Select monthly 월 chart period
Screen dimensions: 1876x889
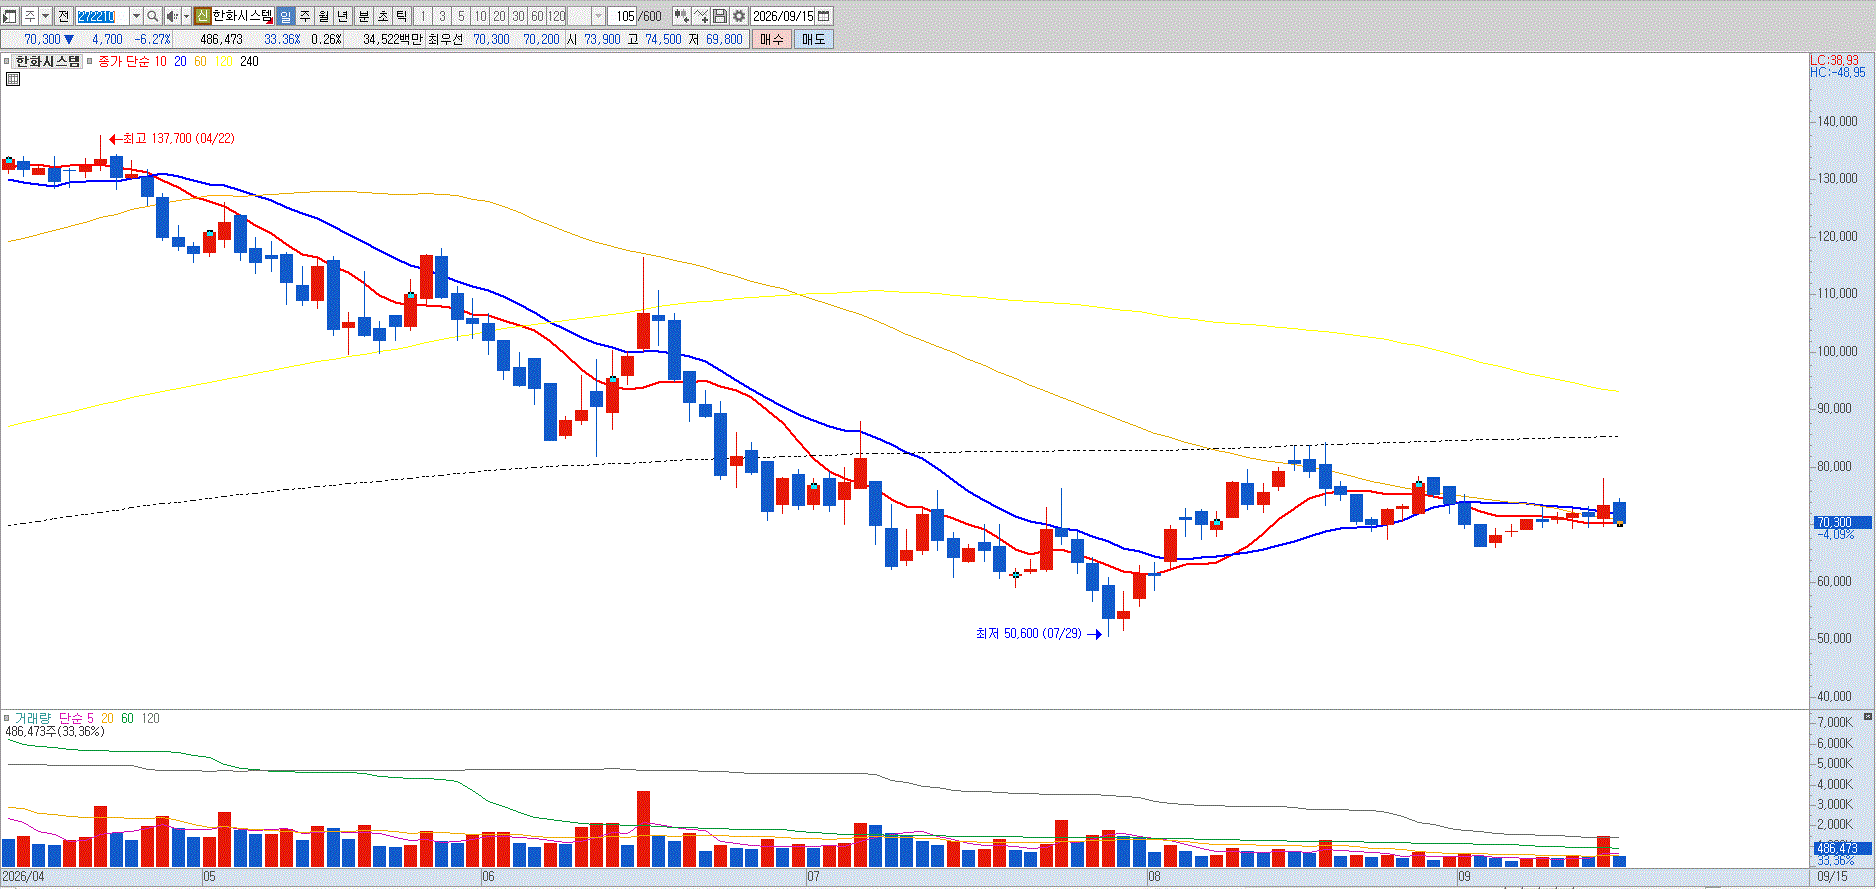(x=323, y=16)
